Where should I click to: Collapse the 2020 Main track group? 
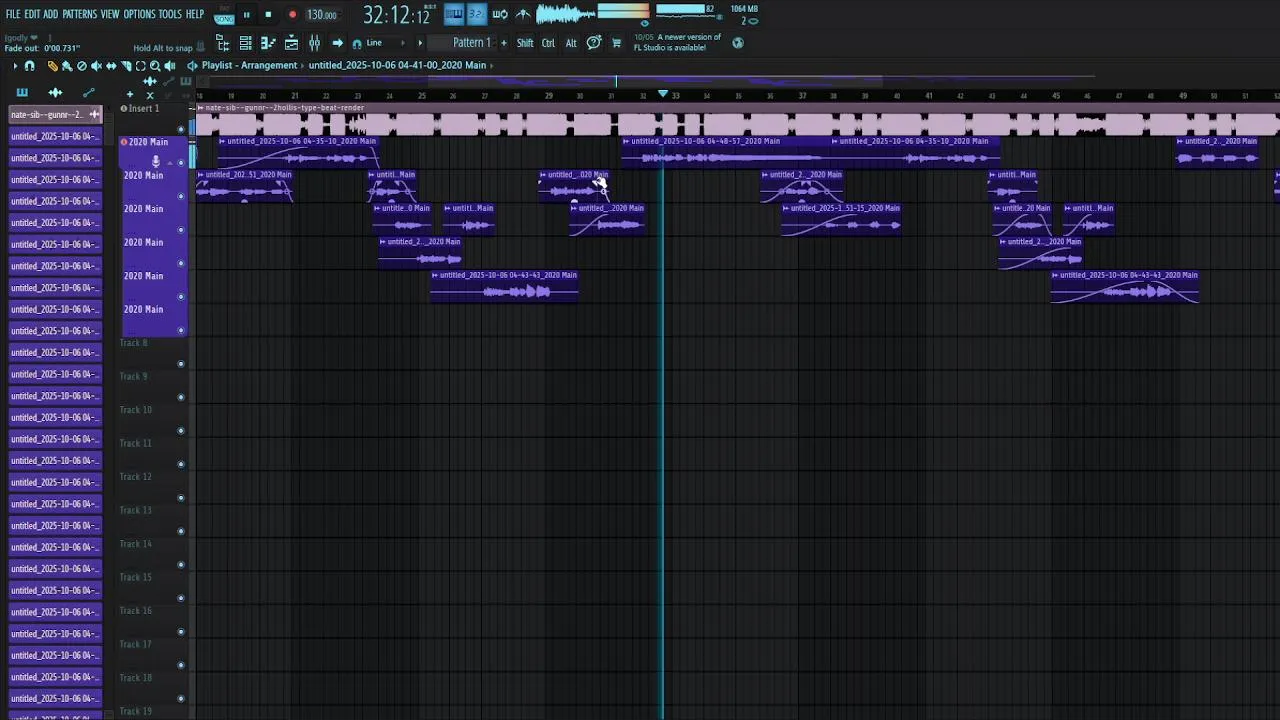[170, 163]
